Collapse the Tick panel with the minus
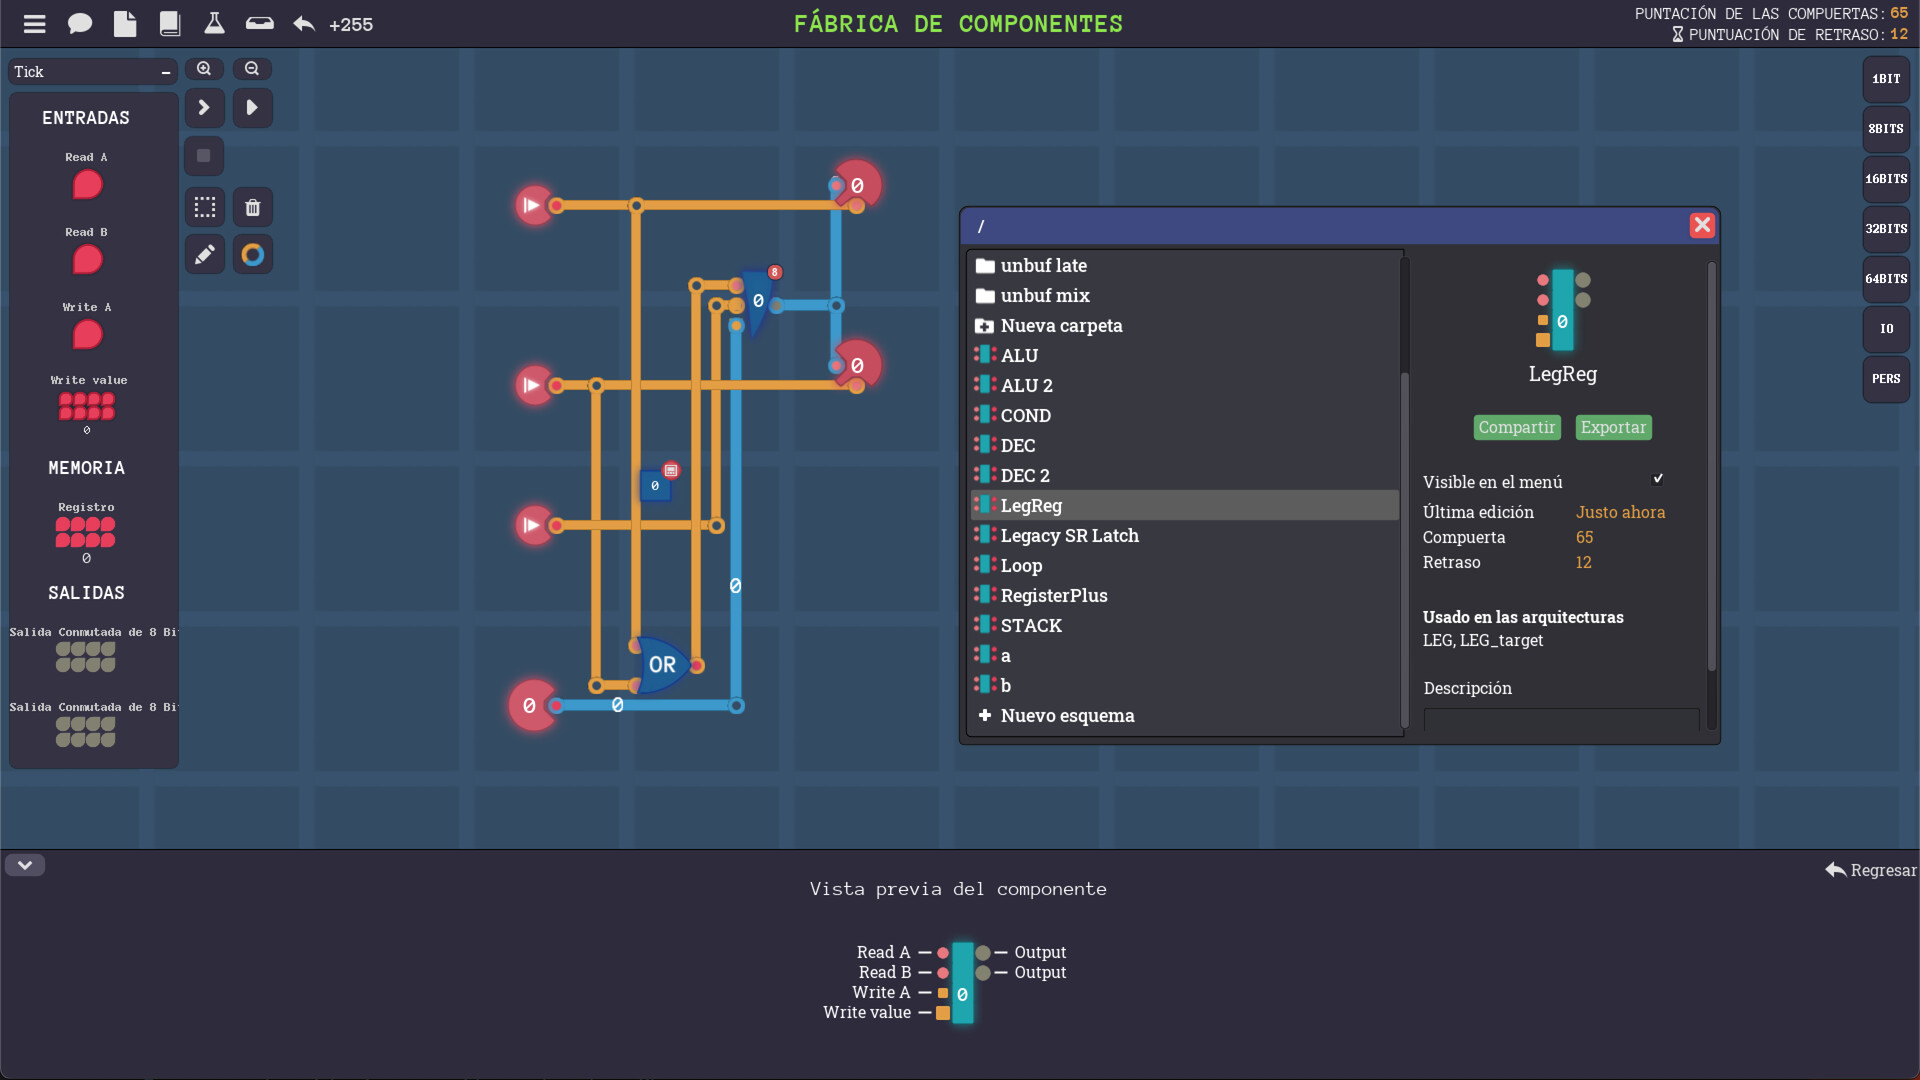The height and width of the screenshot is (1080, 1920). click(164, 71)
